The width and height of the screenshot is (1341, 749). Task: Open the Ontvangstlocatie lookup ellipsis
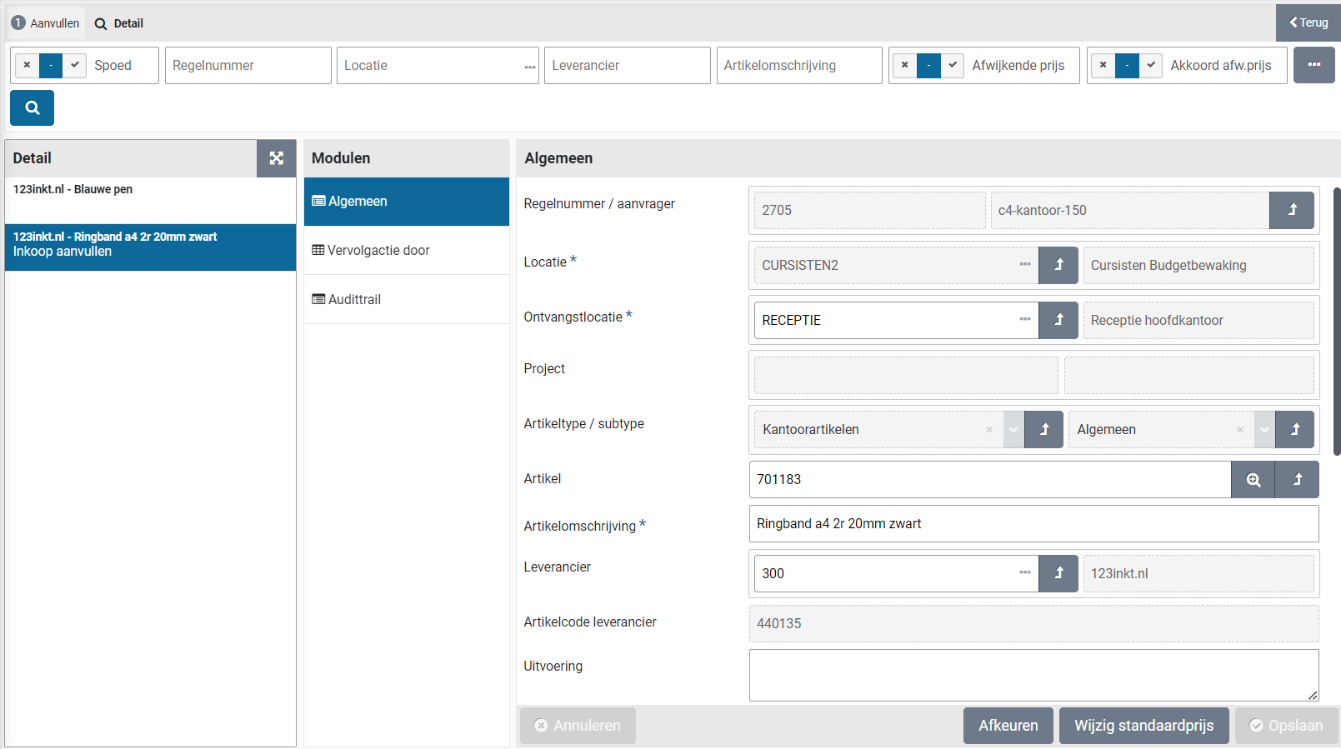(1024, 320)
